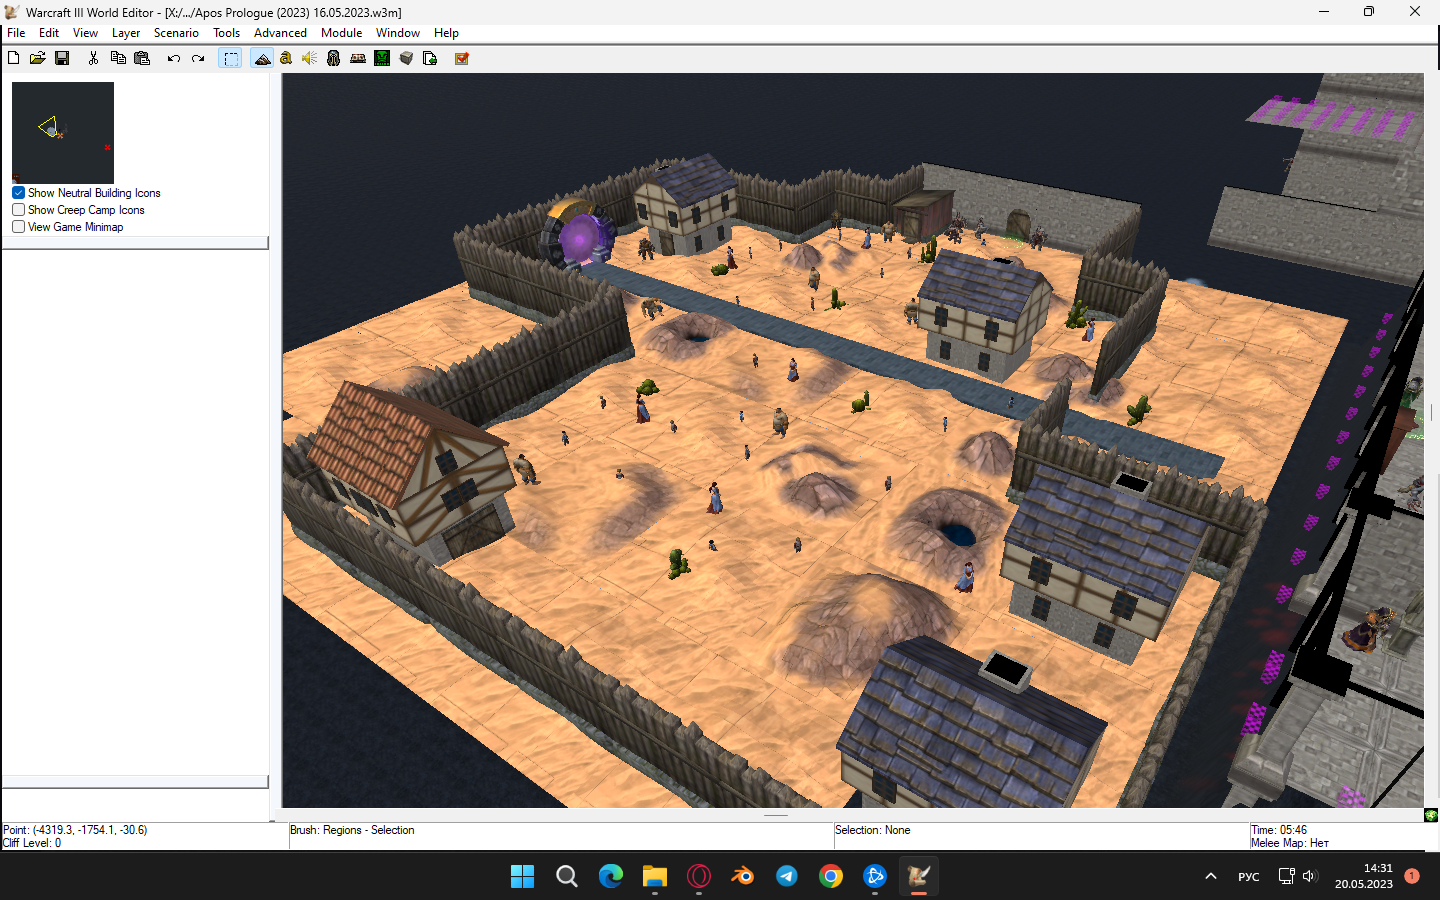Open the Trigger Editor module
Viewport: 1440px width, 900px height.
286,58
